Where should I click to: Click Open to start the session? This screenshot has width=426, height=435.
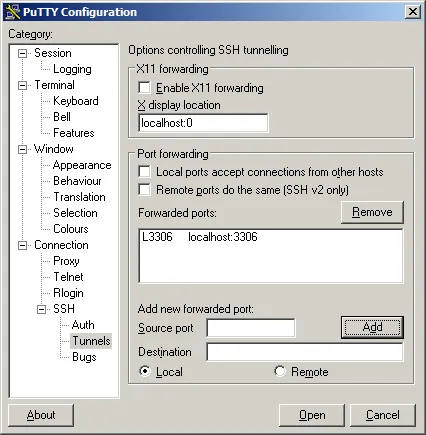(x=312, y=415)
